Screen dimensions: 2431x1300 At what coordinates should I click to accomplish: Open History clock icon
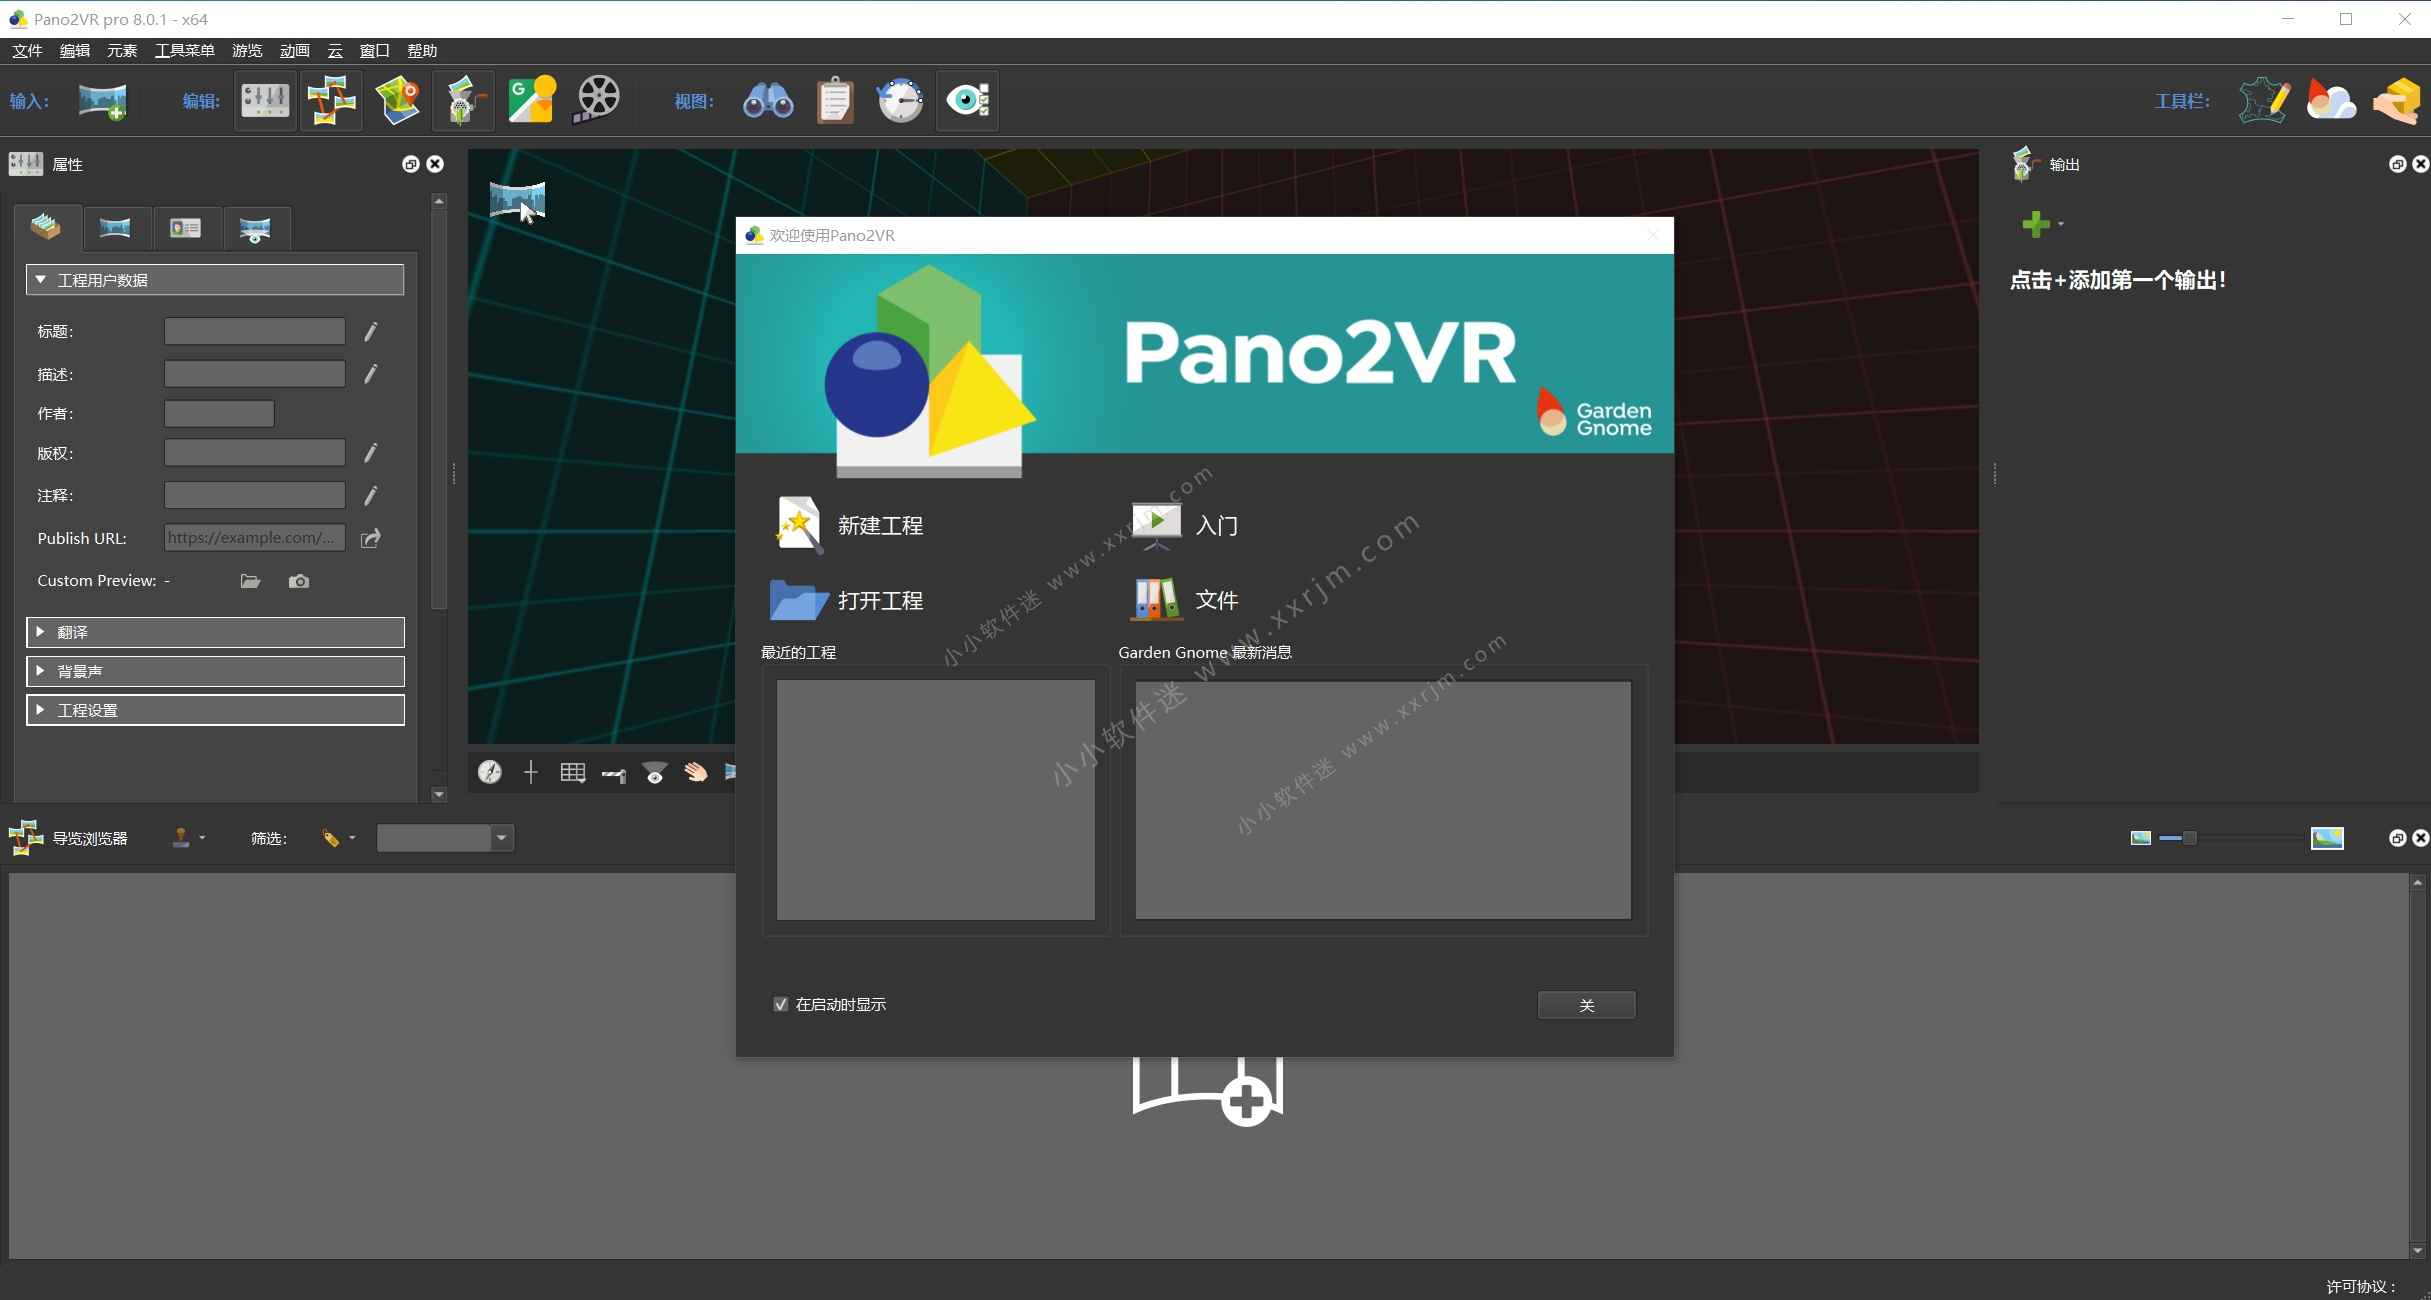pyautogui.click(x=900, y=101)
